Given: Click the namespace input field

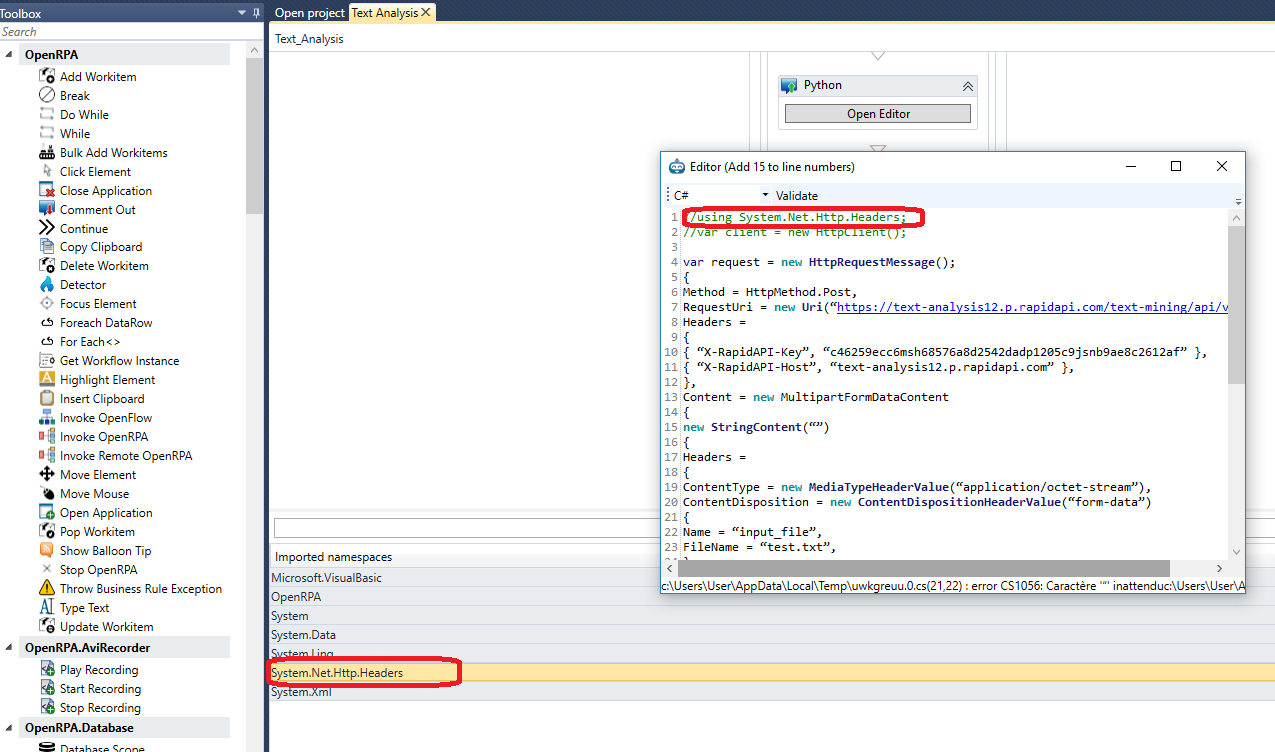Looking at the screenshot, I should coord(465,527).
